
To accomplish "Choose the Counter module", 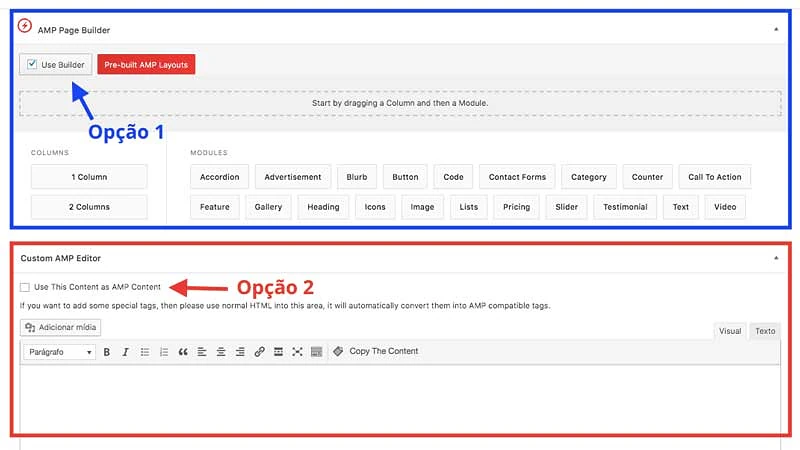I will click(647, 177).
